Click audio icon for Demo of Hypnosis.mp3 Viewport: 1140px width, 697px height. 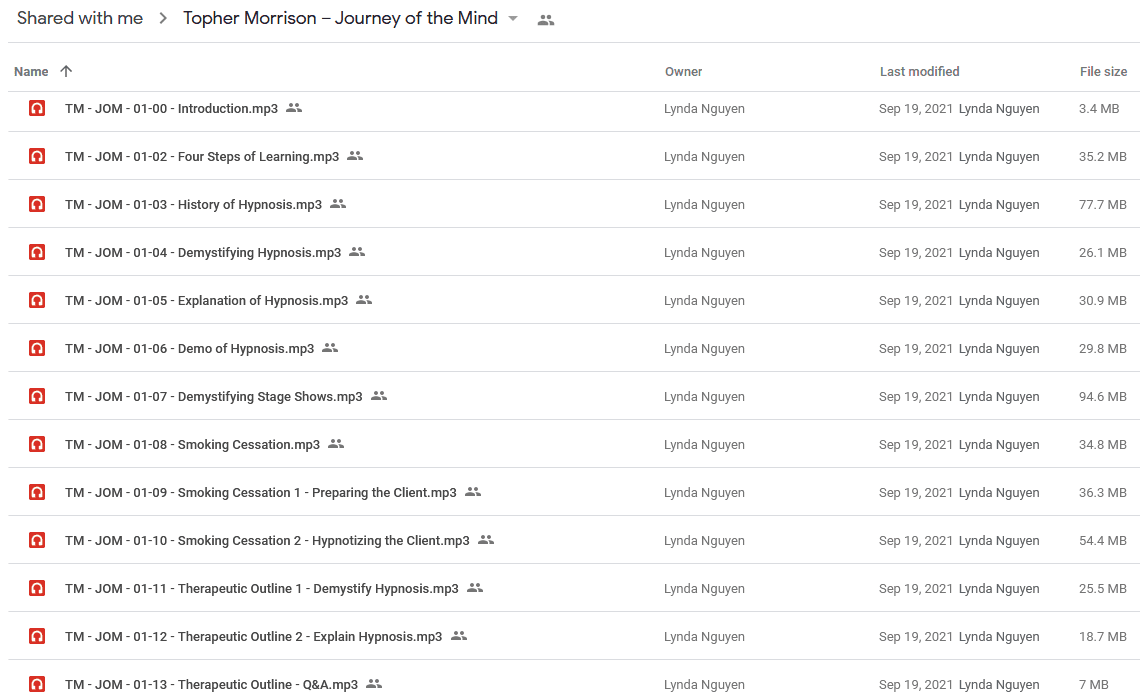point(37,348)
